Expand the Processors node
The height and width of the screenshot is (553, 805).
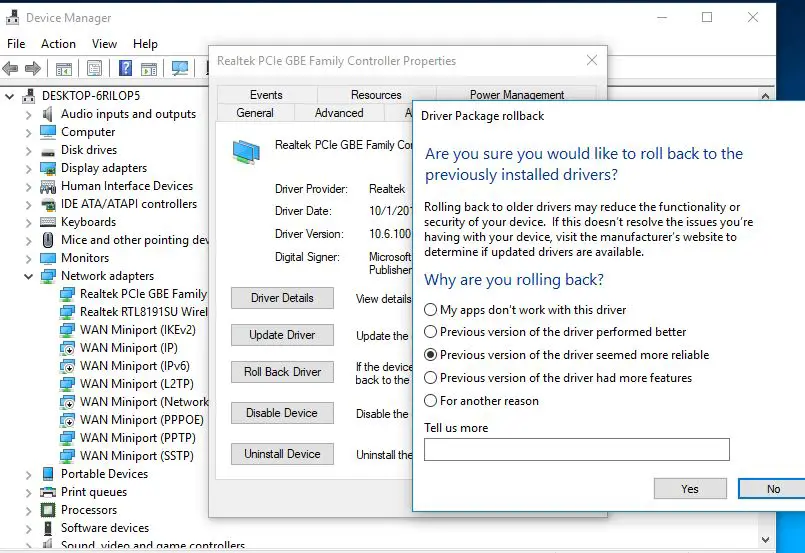(x=28, y=510)
